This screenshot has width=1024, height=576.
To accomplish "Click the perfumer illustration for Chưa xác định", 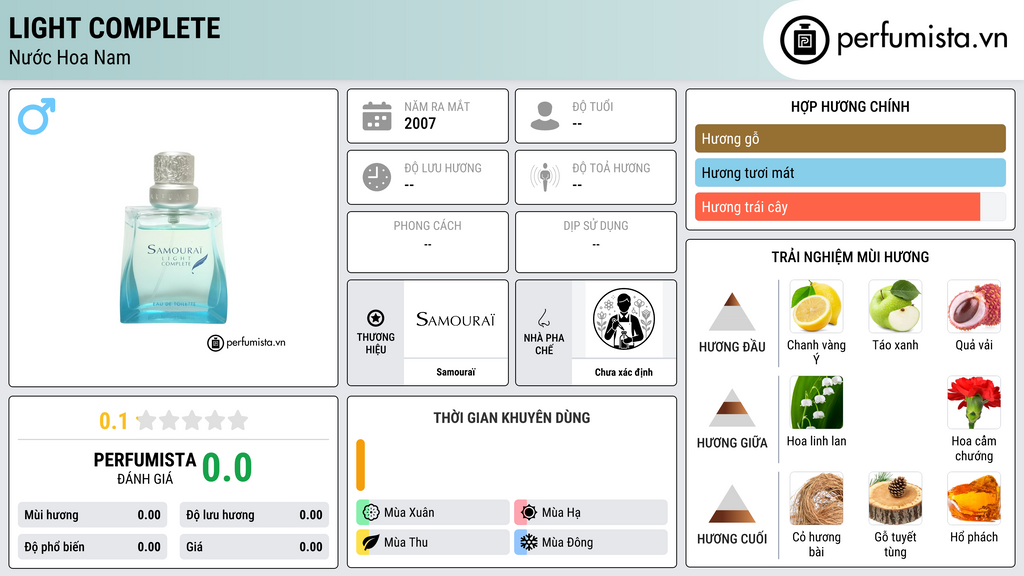I will pos(624,319).
